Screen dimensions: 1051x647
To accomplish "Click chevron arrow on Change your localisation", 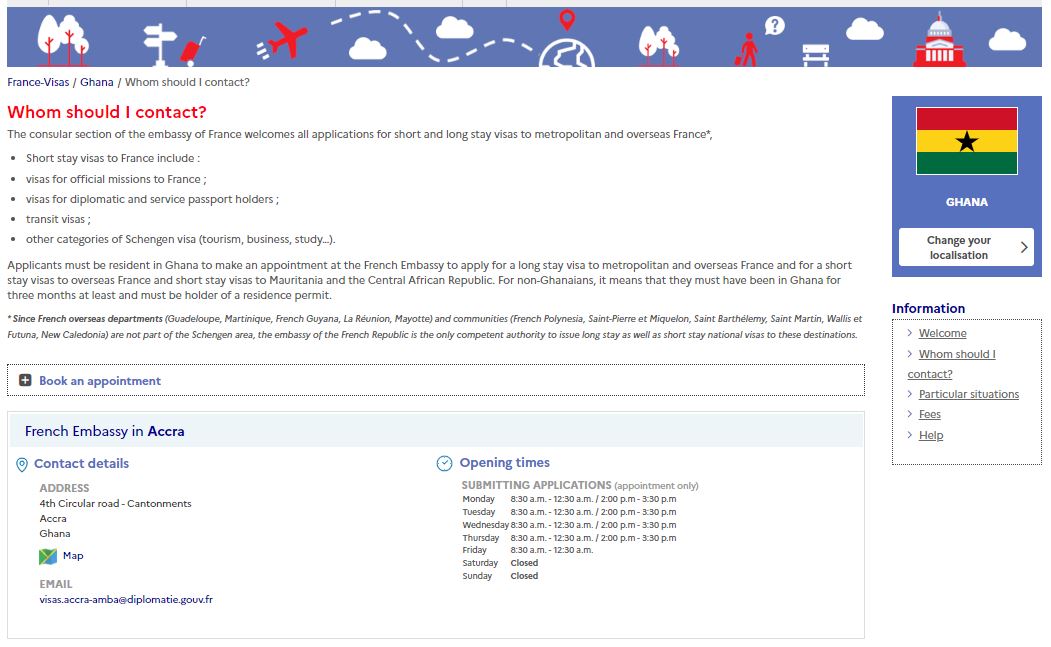I will tap(1024, 247).
